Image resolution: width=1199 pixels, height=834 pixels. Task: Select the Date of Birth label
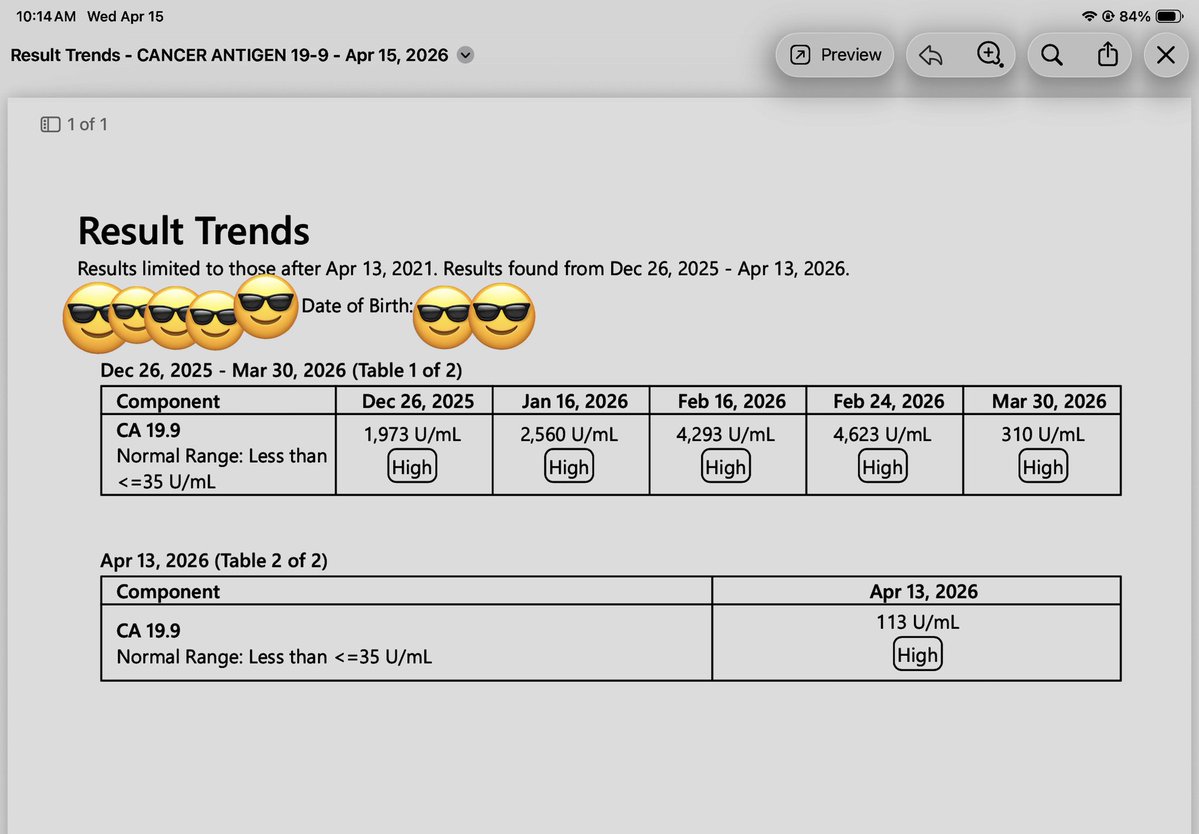click(x=356, y=306)
